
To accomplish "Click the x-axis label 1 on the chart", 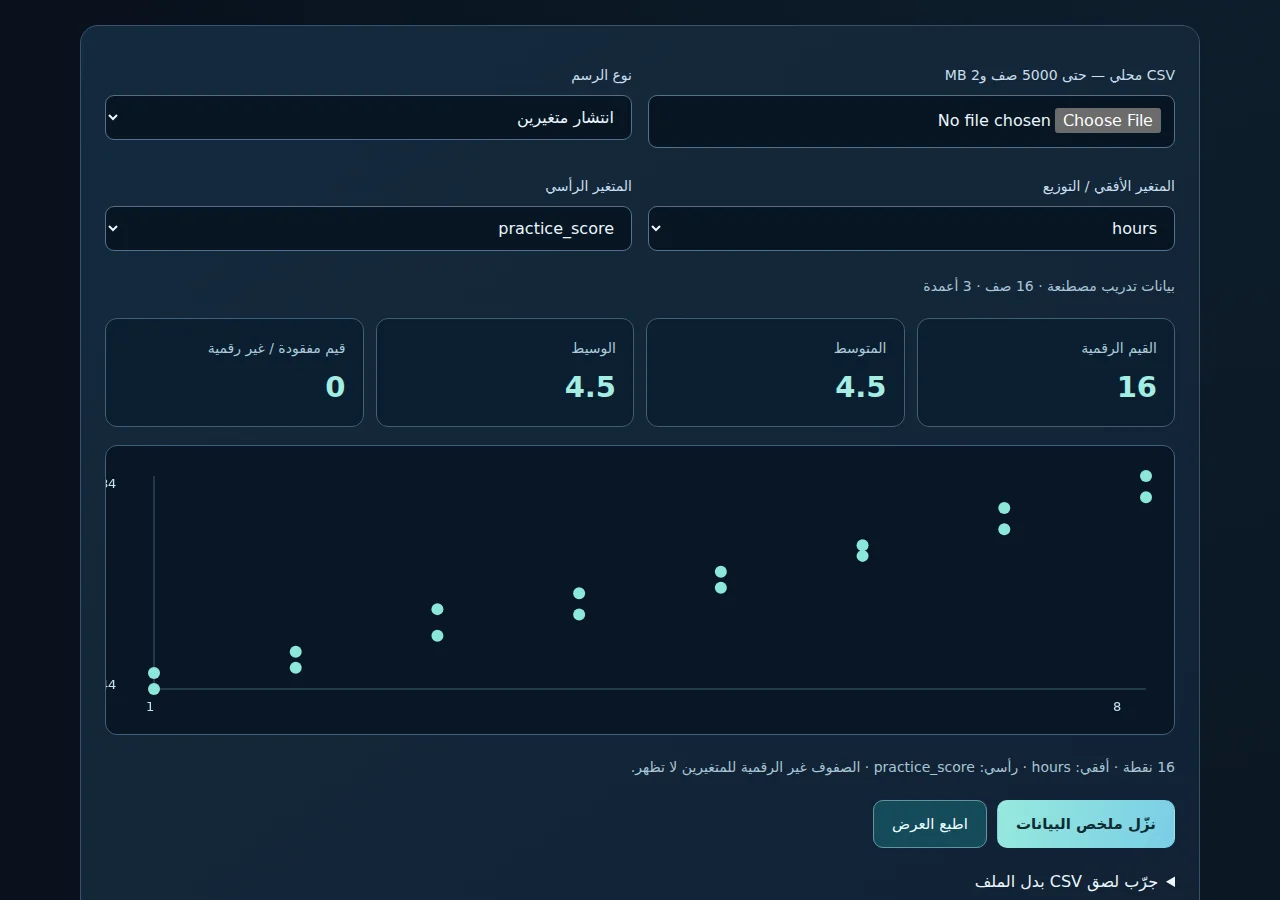I will tap(150, 707).
